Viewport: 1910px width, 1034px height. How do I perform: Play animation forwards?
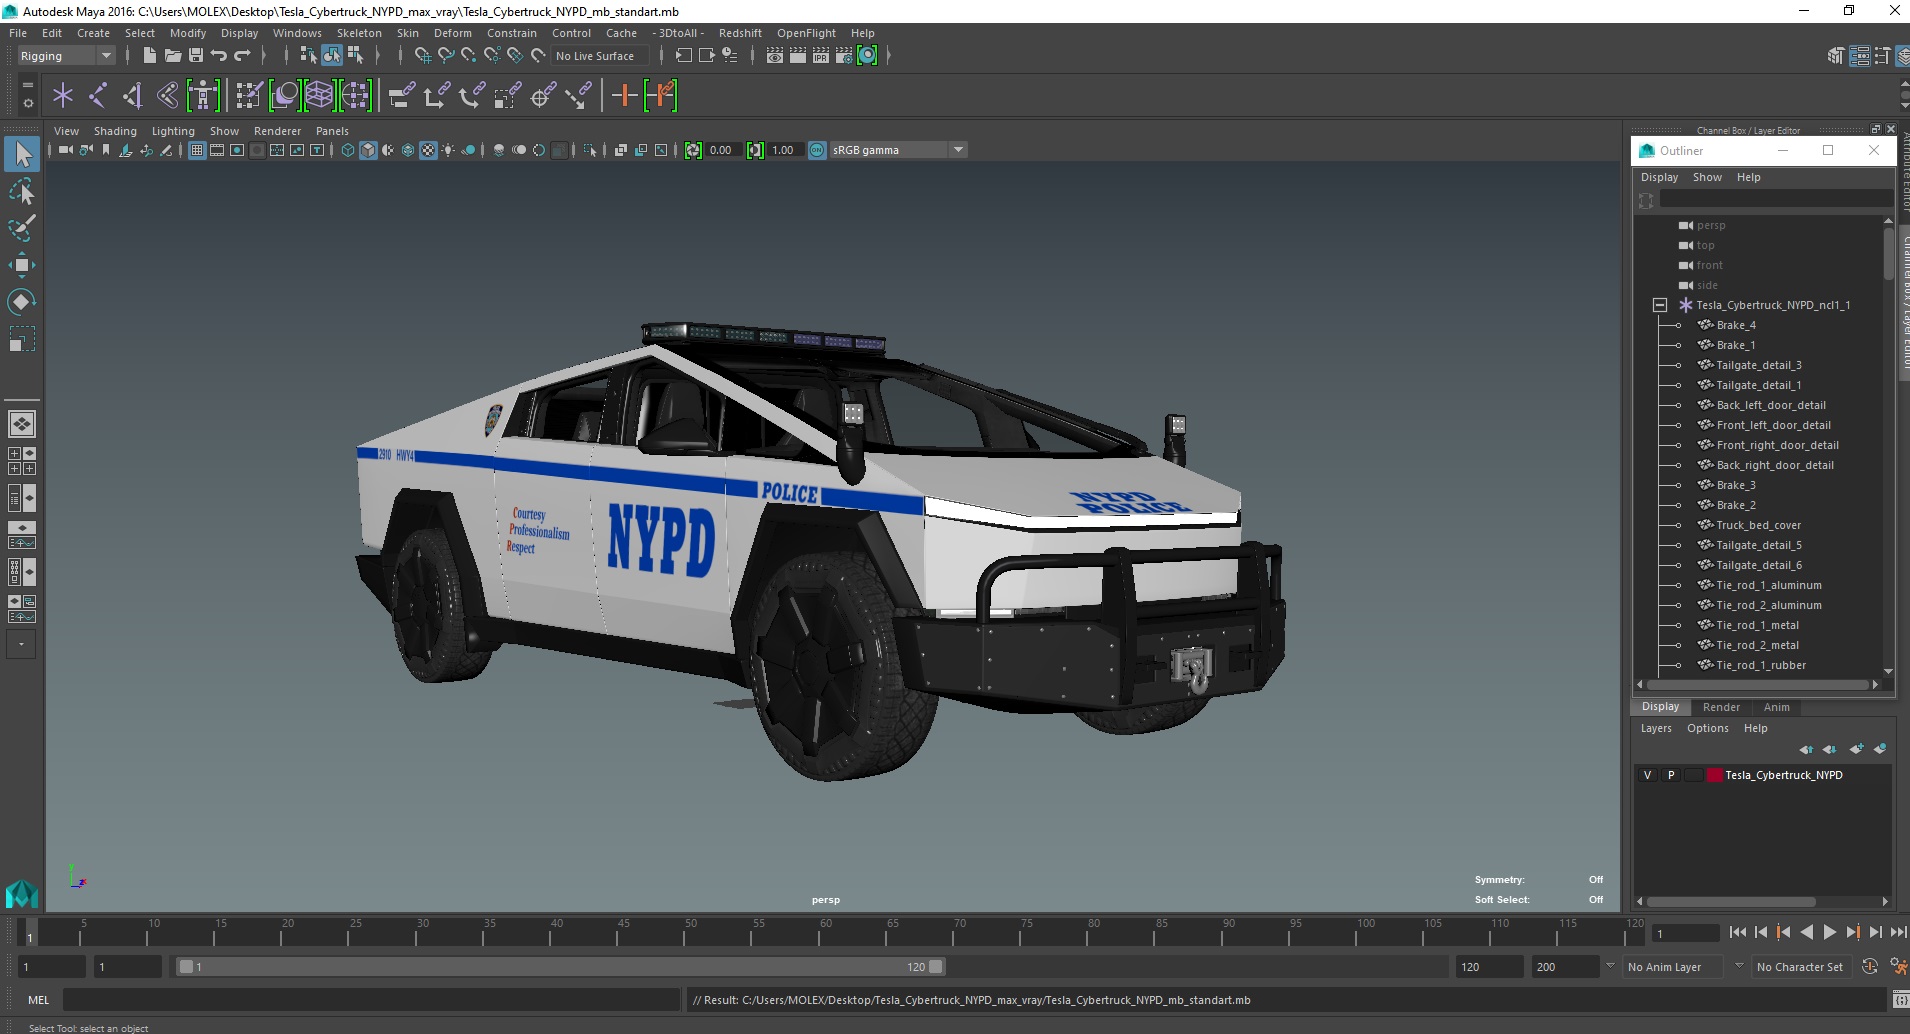point(1829,932)
